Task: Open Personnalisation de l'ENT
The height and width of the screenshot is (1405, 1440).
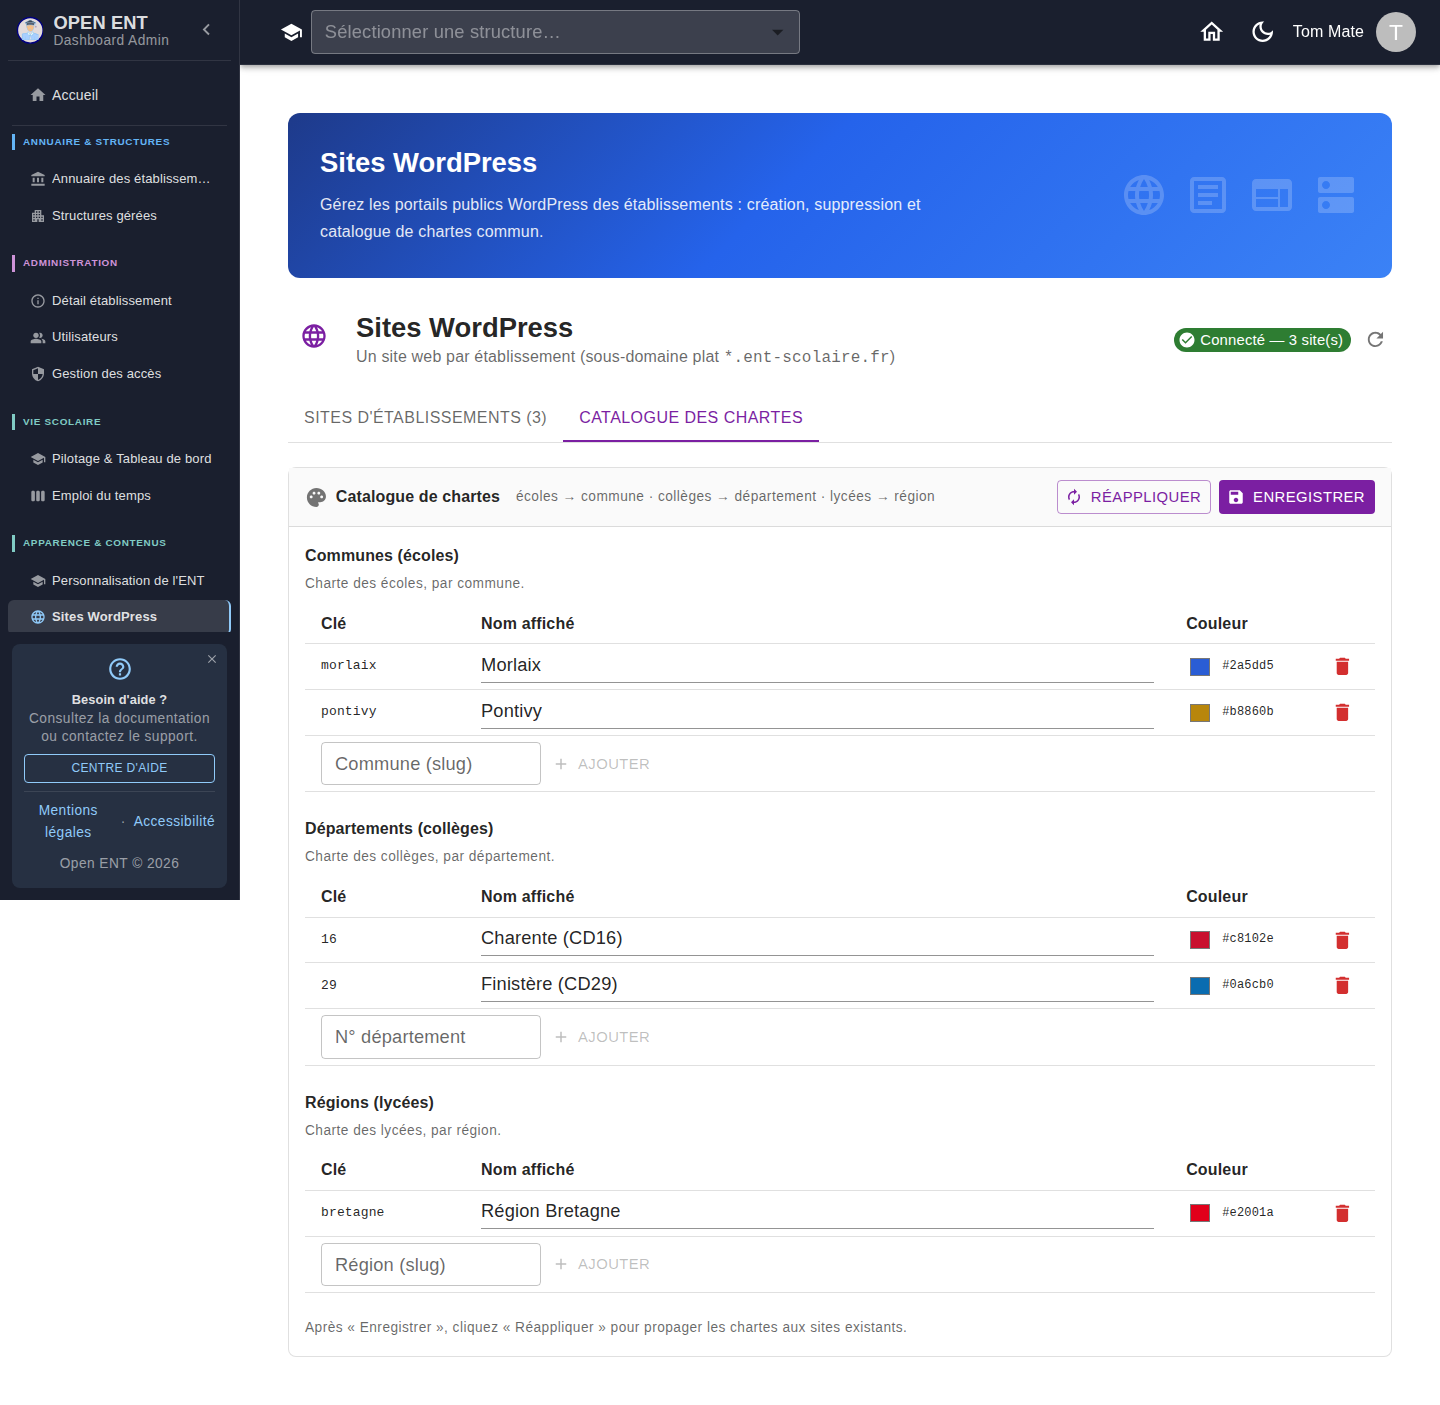Action: pyautogui.click(x=119, y=581)
